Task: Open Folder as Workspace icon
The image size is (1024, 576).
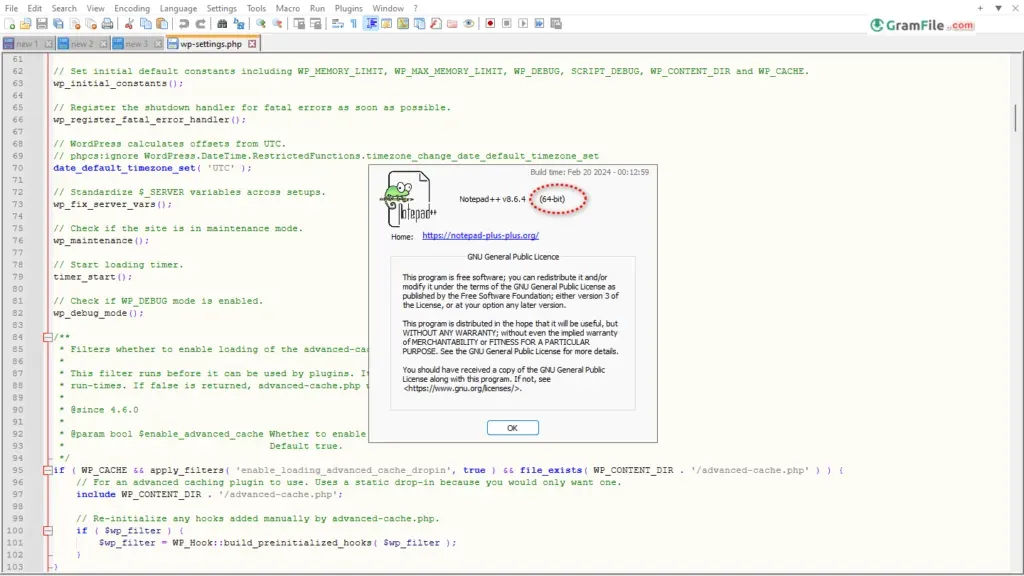Action: [x=452, y=24]
